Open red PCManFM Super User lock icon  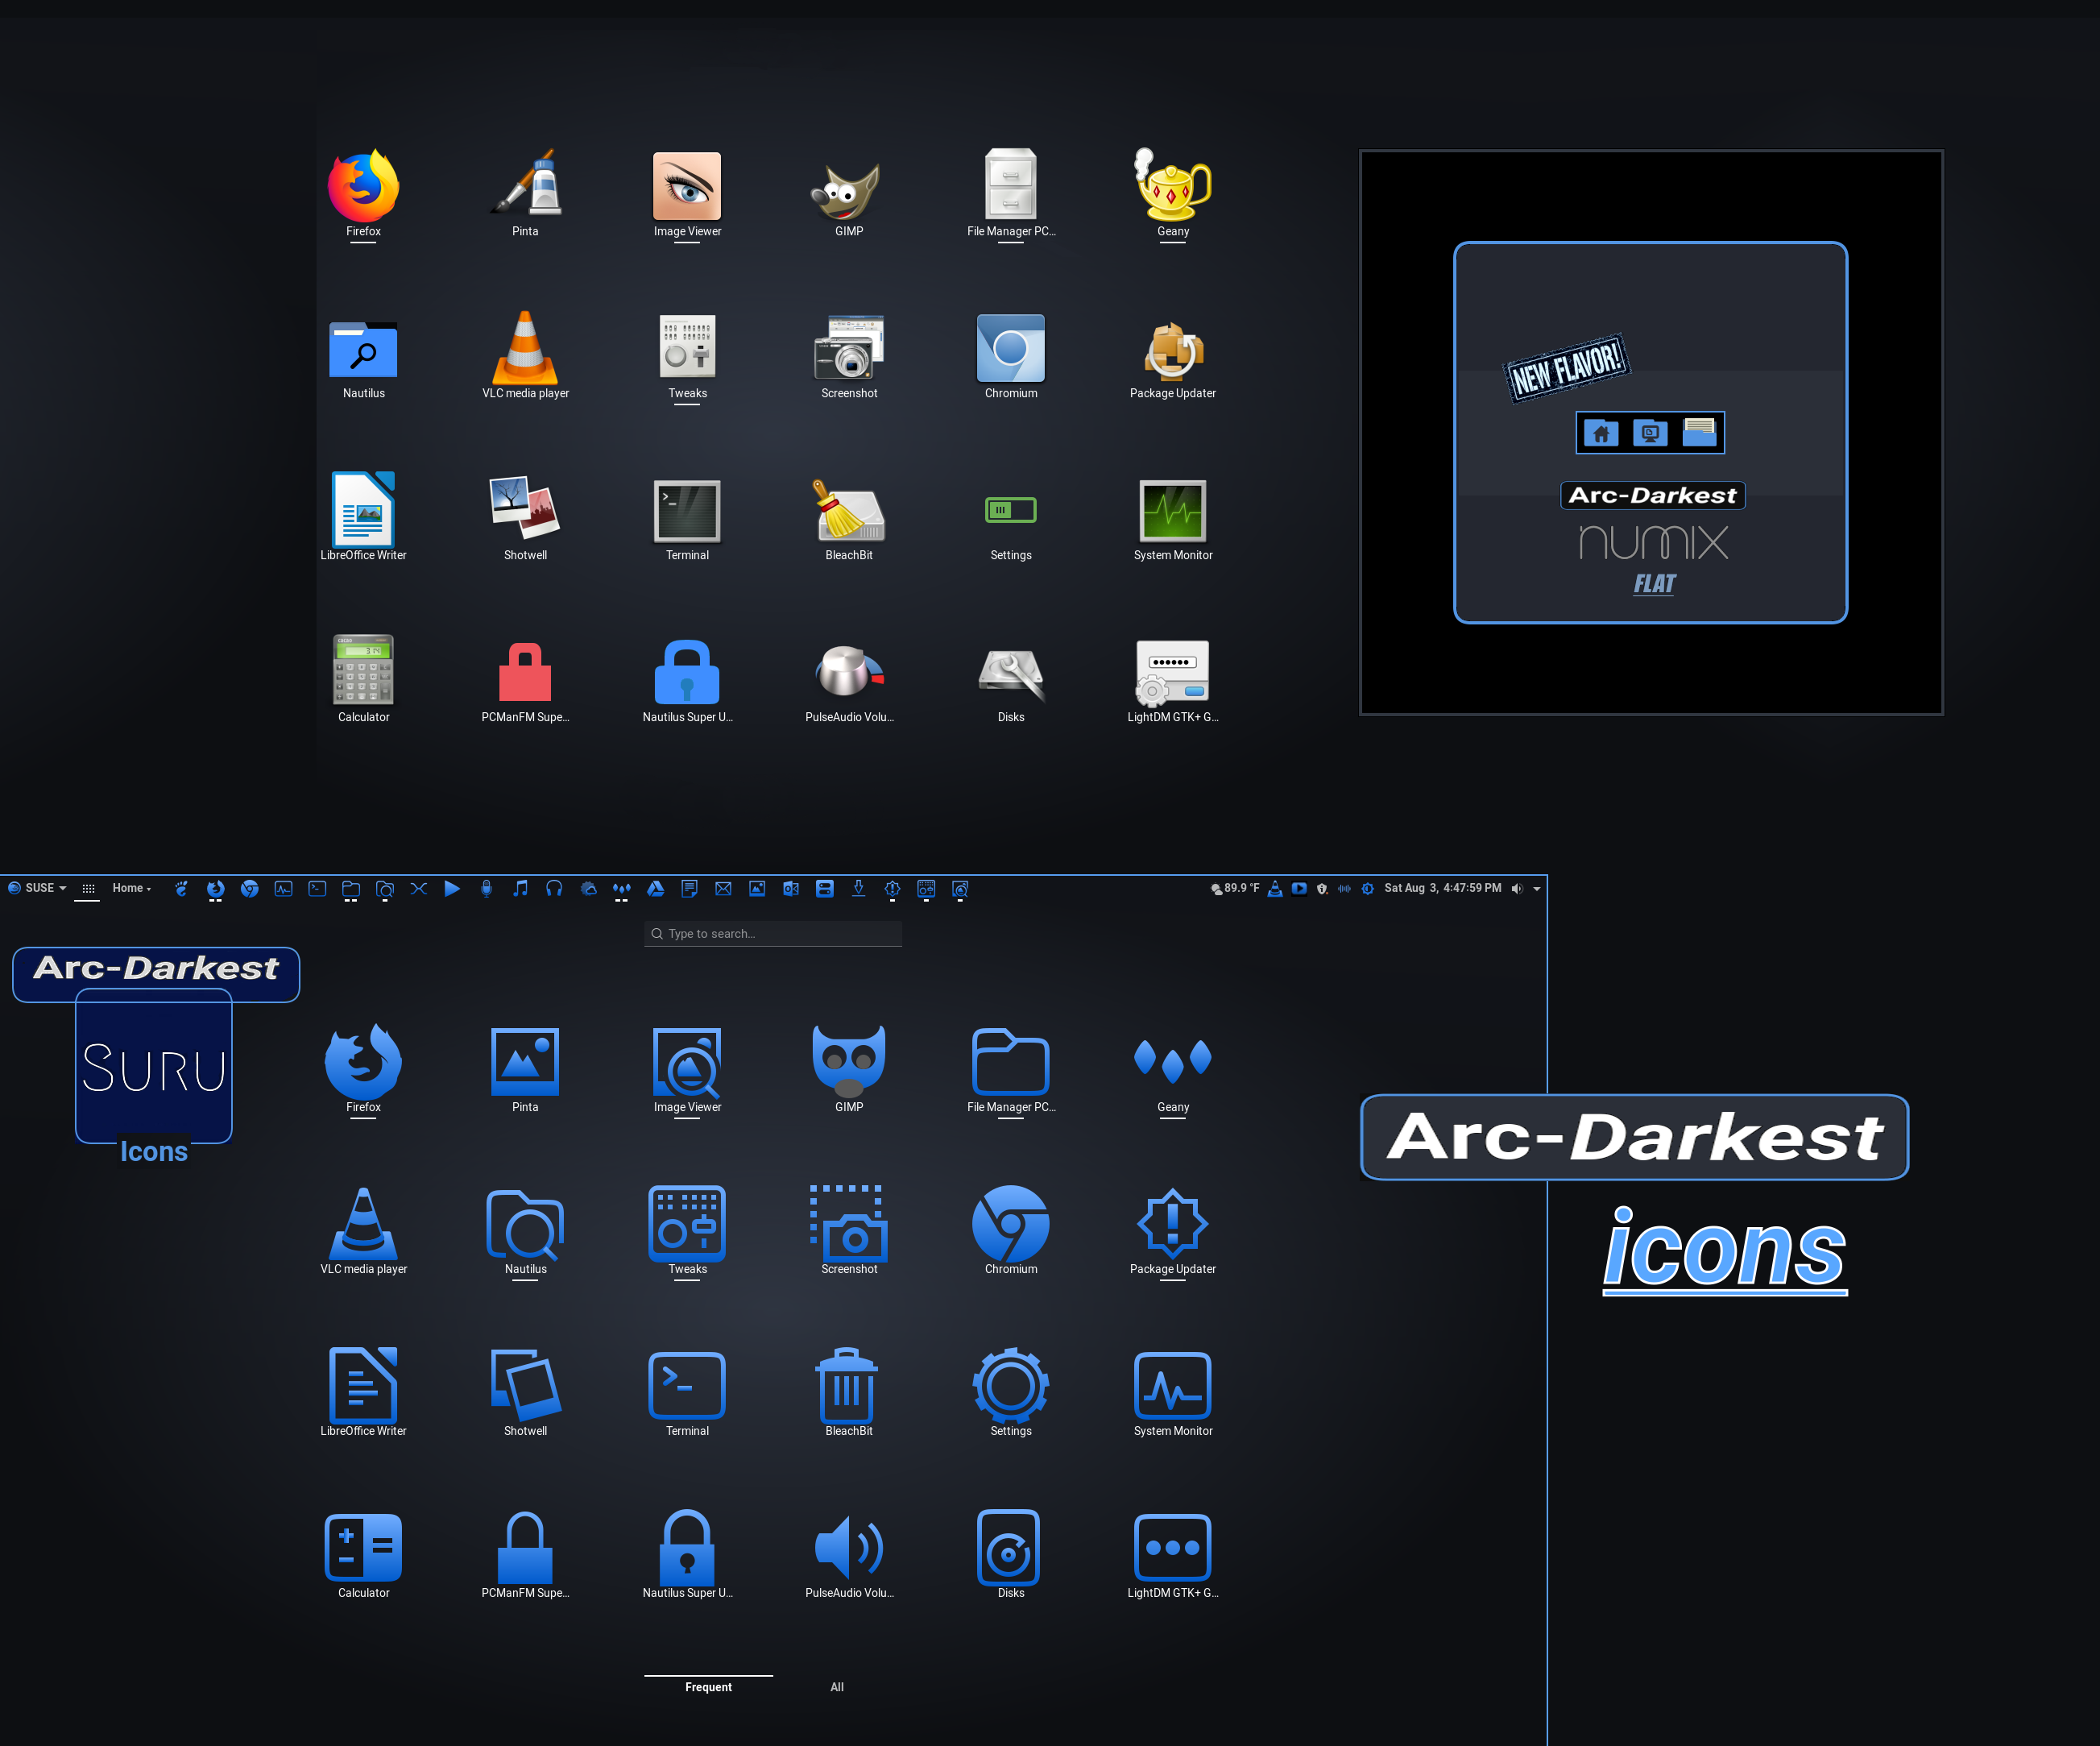coord(525,671)
